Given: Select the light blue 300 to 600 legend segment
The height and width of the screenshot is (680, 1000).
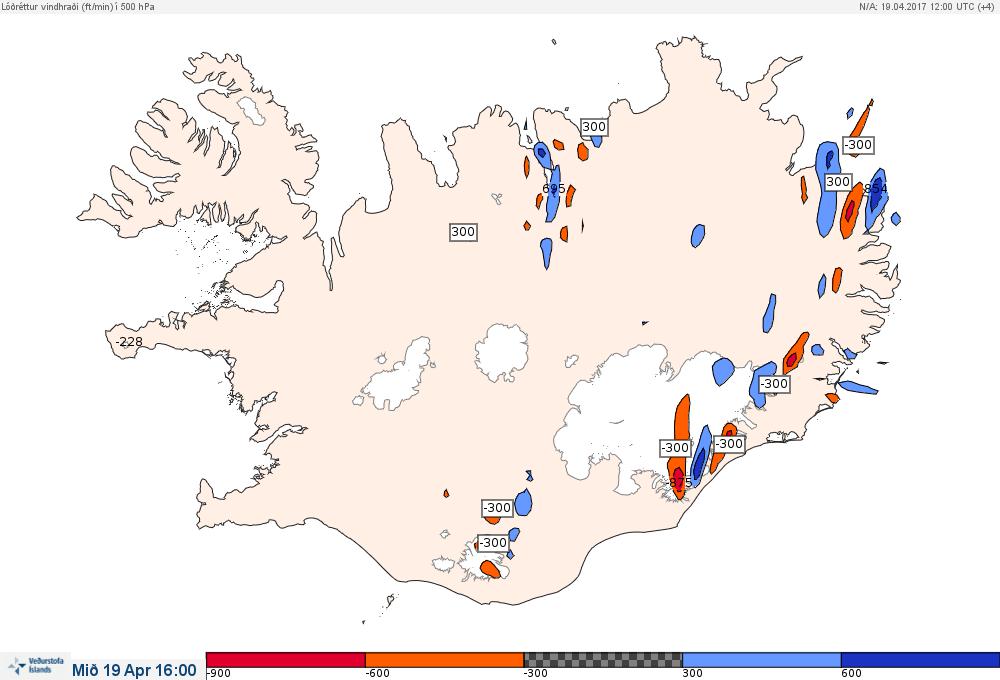Looking at the screenshot, I should coord(761,660).
